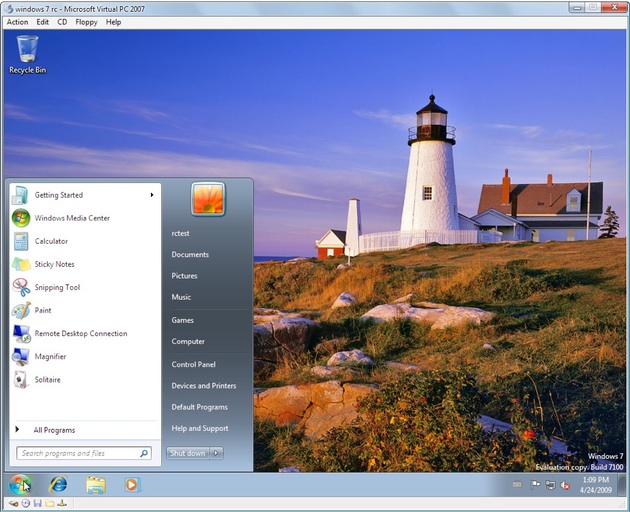Image resolution: width=630 pixels, height=512 pixels.
Task: Click the Calculator icon in Start menu
Action: (x=21, y=241)
